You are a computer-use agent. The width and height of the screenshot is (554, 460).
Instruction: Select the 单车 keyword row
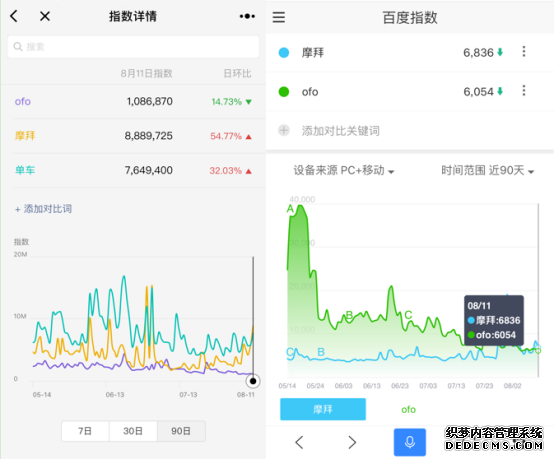pyautogui.click(x=133, y=170)
